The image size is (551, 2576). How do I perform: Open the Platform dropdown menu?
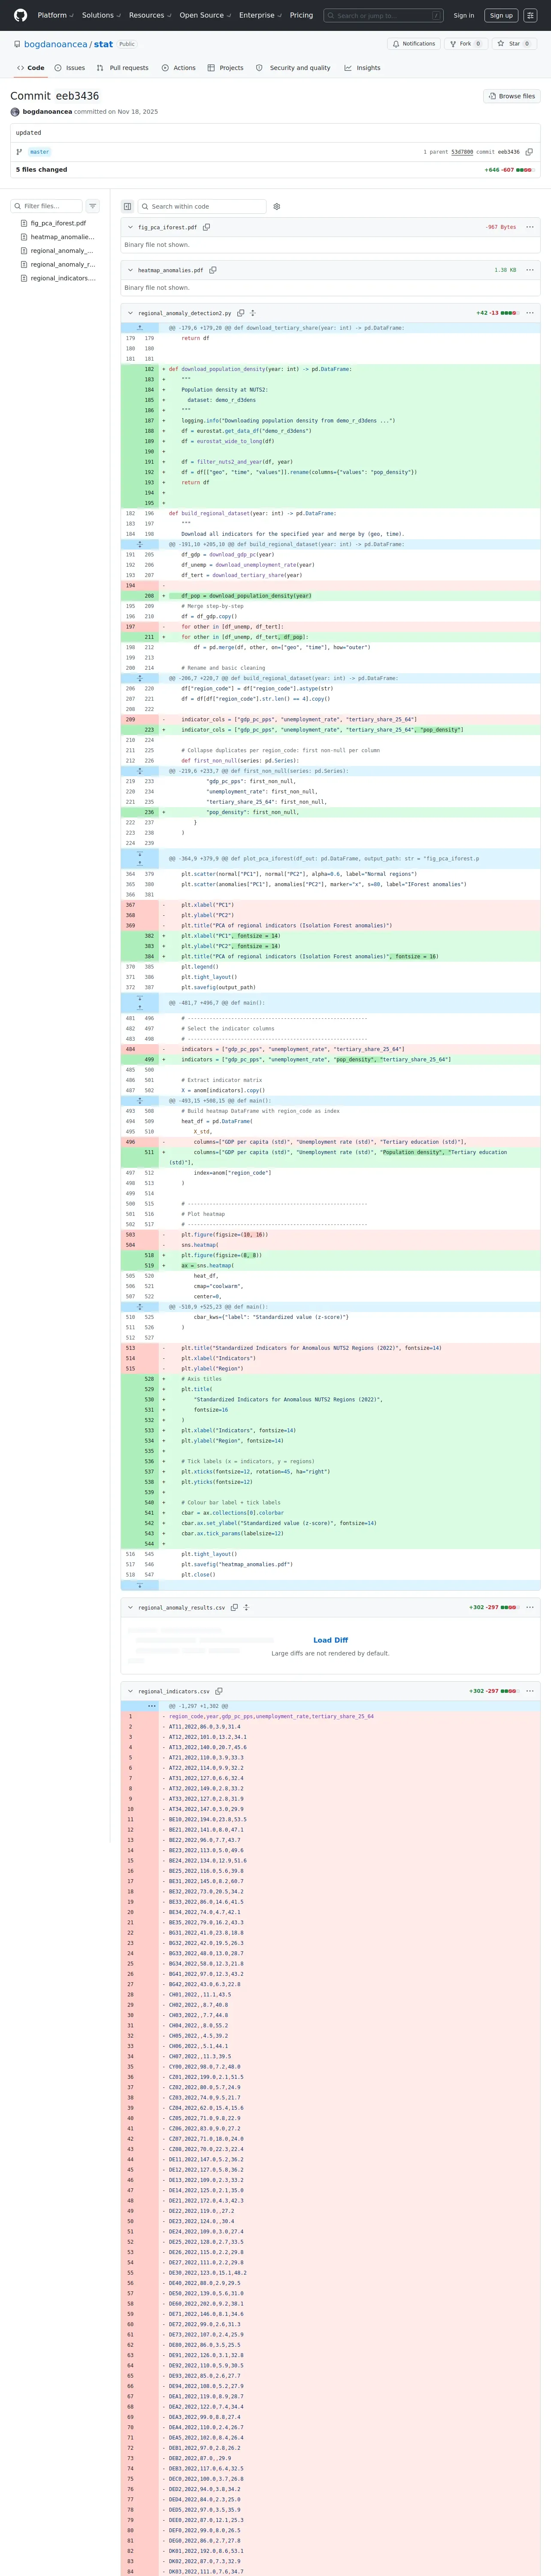[x=55, y=15]
